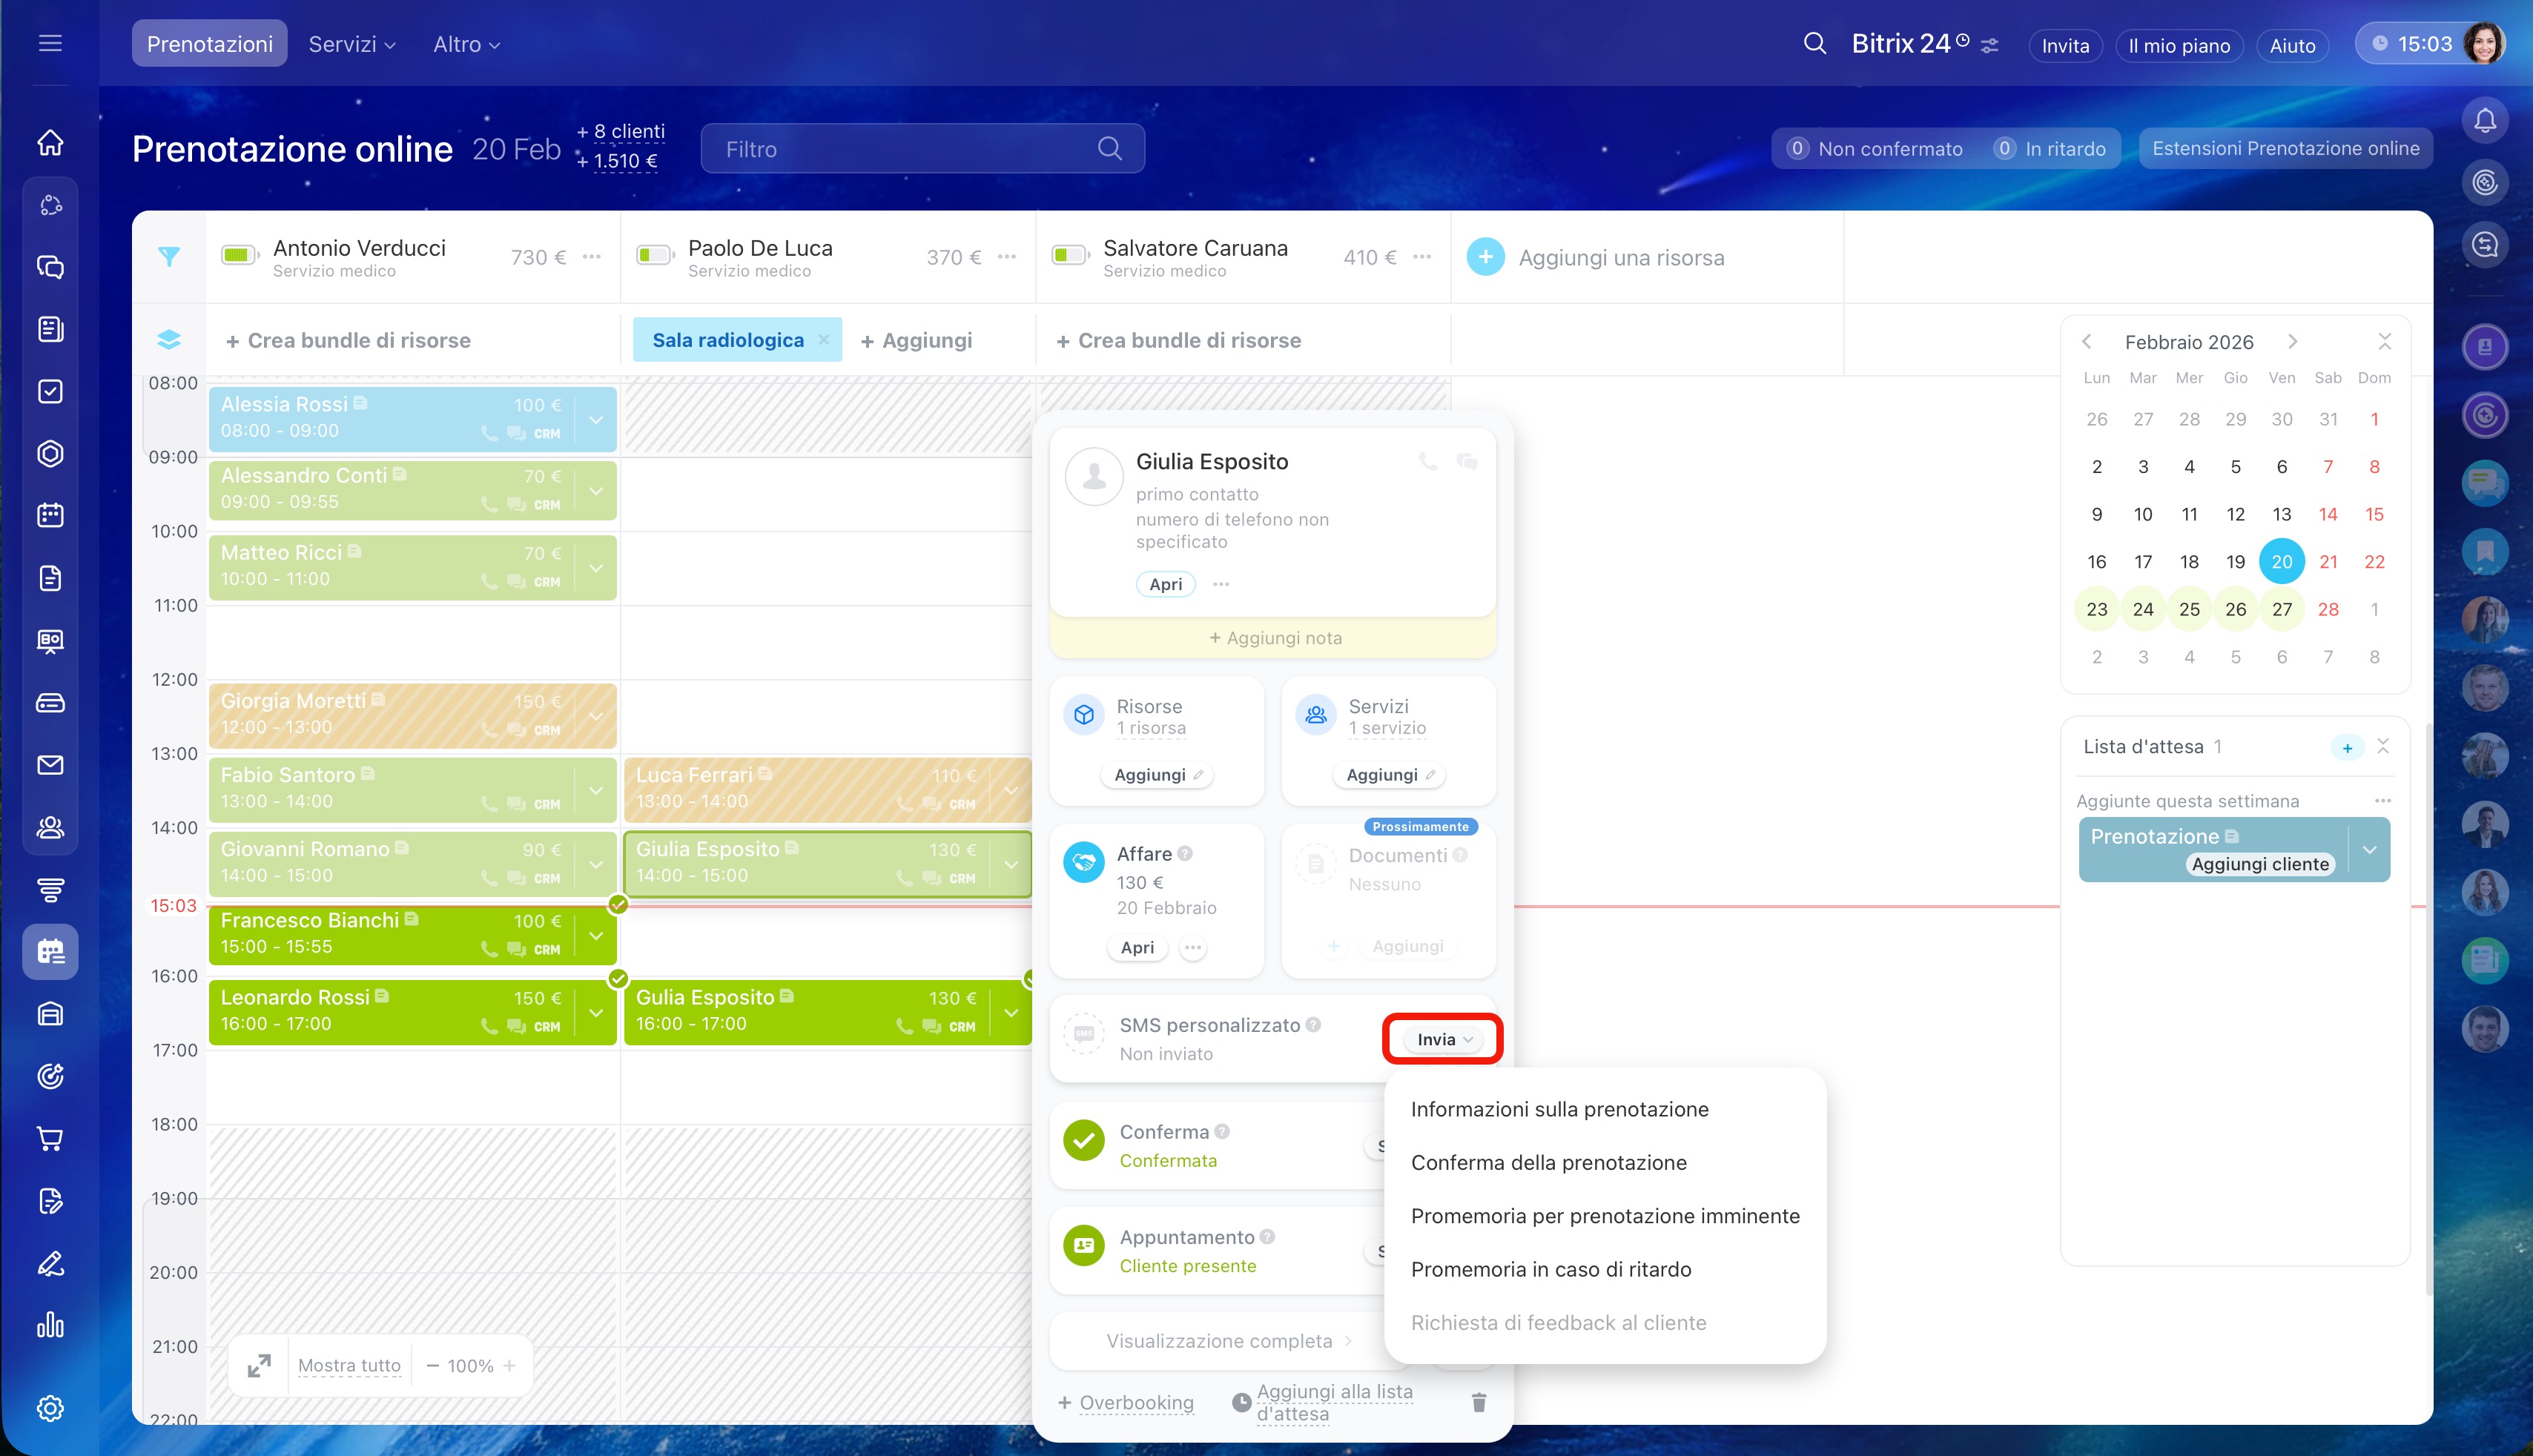Expand the Servizi dropdown menu
This screenshot has width=2533, height=1456.
pyautogui.click(x=352, y=44)
